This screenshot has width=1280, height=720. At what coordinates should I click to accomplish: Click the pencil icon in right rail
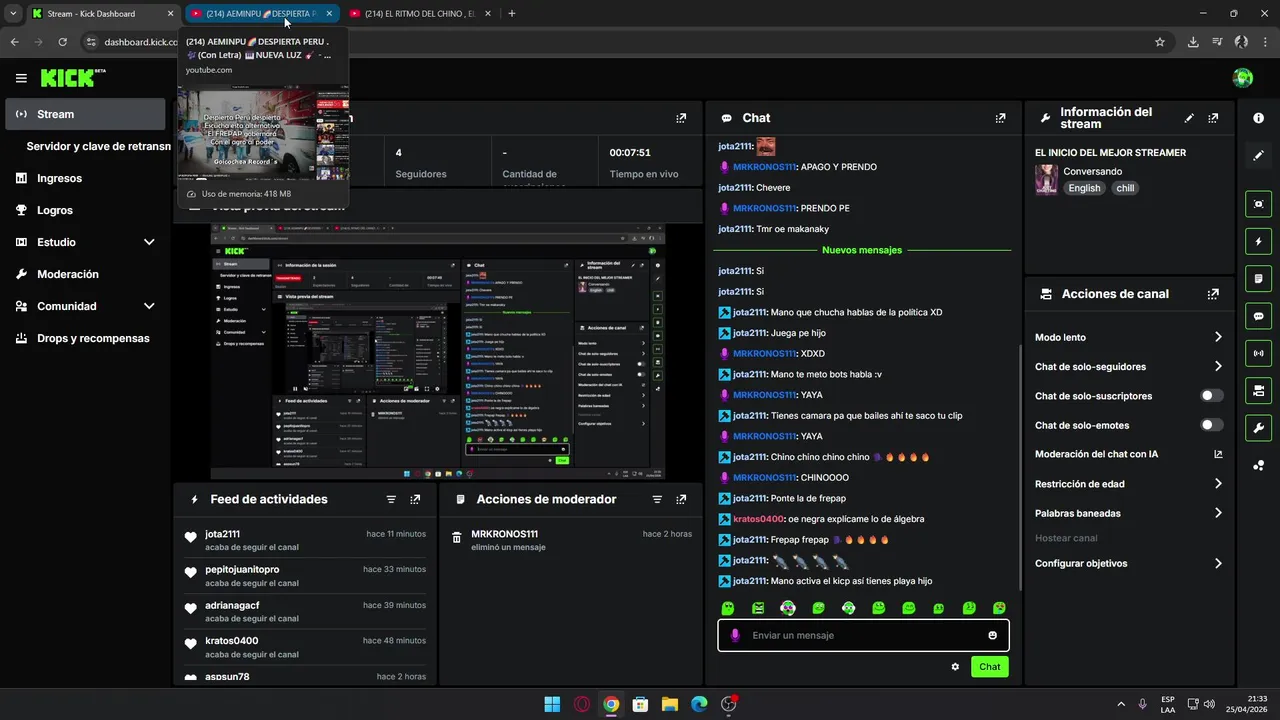click(x=1259, y=155)
